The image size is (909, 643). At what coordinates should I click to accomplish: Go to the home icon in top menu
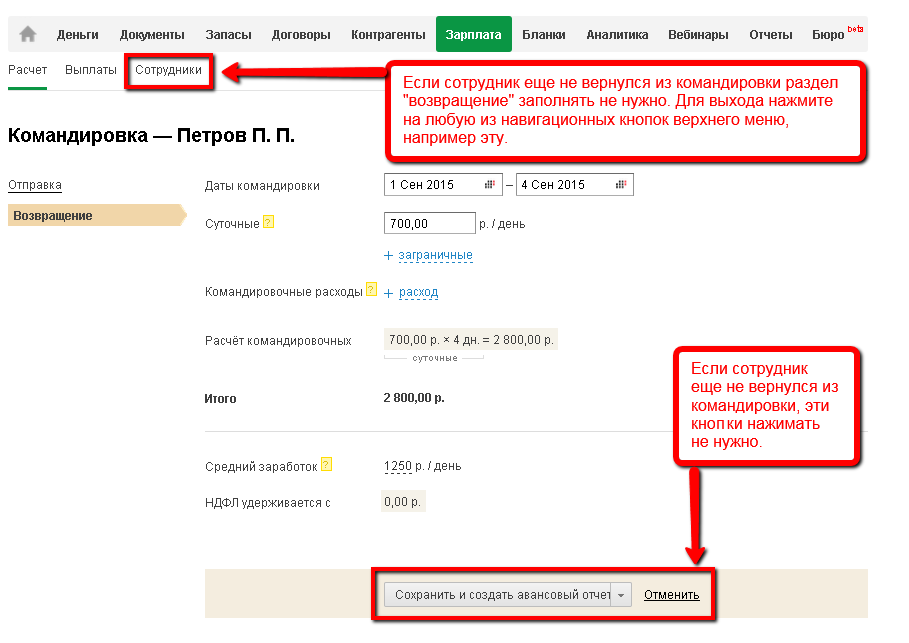point(27,34)
